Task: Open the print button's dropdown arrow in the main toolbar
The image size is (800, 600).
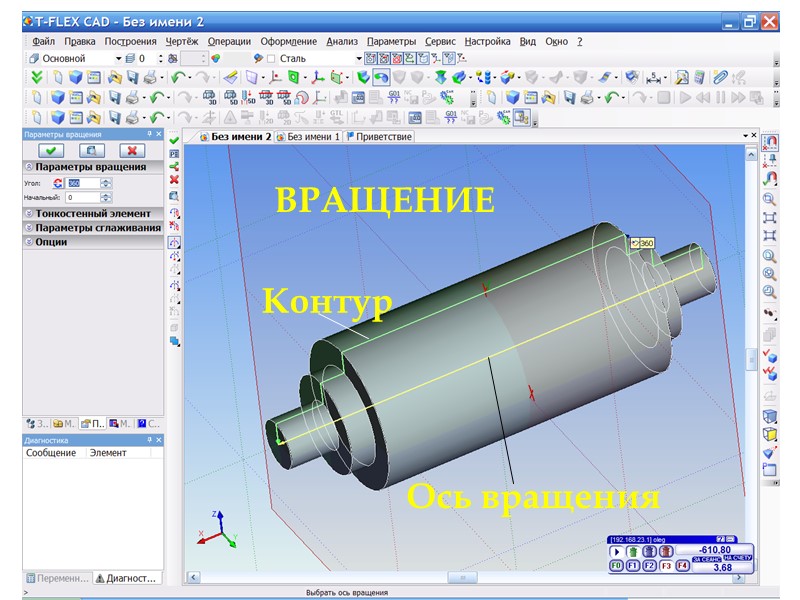Action: click(162, 78)
